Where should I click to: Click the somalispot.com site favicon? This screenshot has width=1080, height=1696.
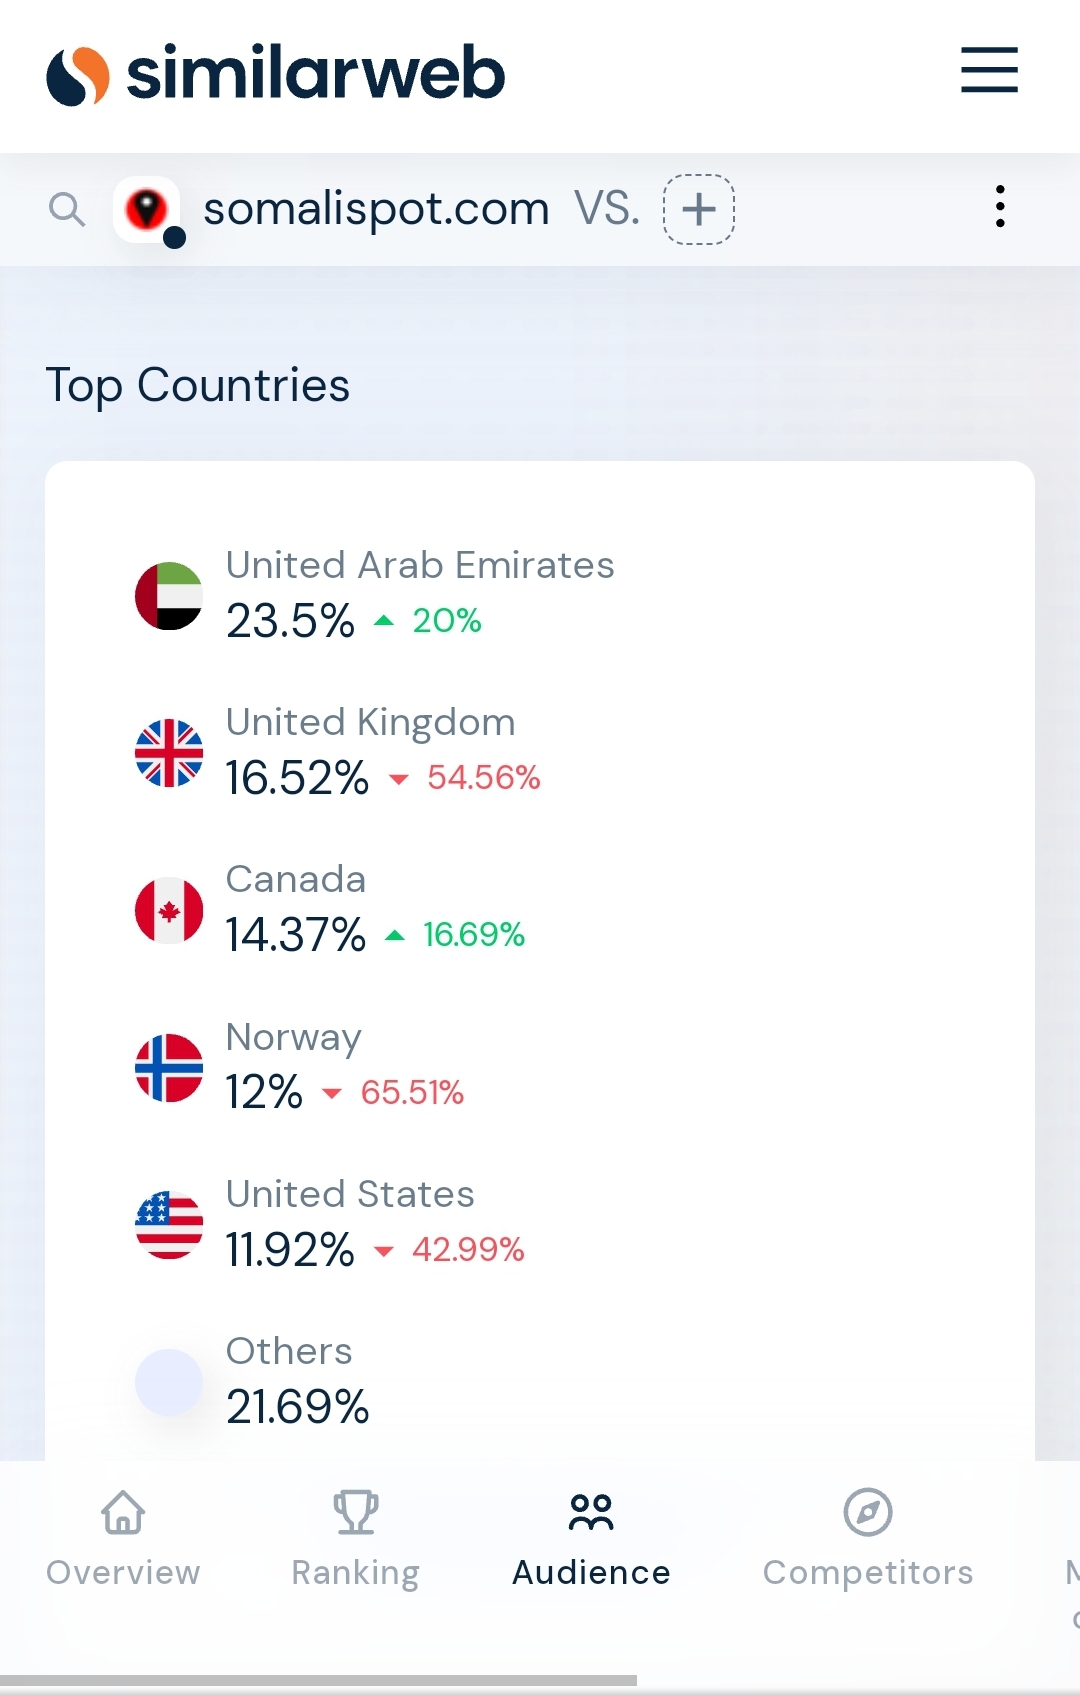tap(147, 210)
